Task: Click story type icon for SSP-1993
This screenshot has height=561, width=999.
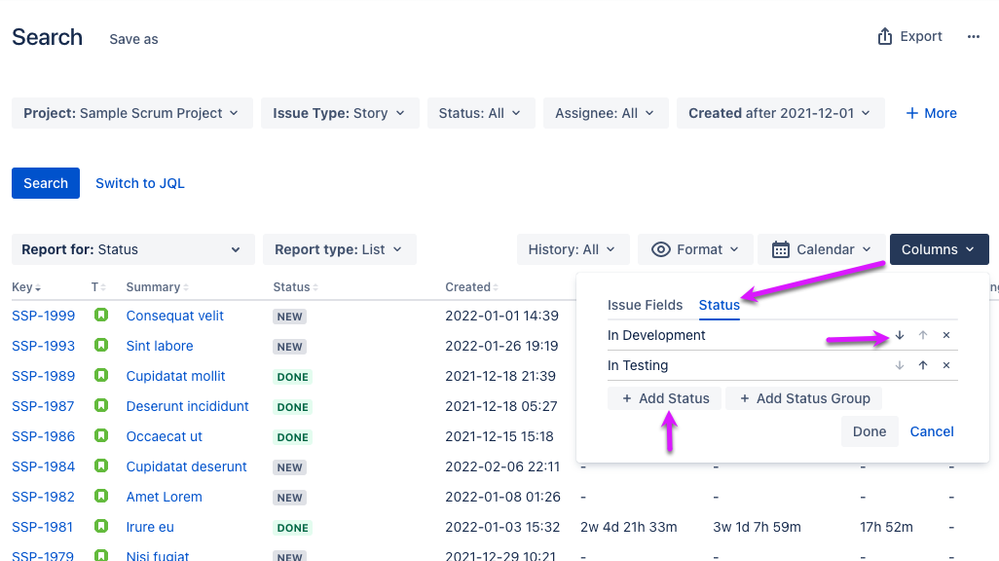Action: [101, 345]
